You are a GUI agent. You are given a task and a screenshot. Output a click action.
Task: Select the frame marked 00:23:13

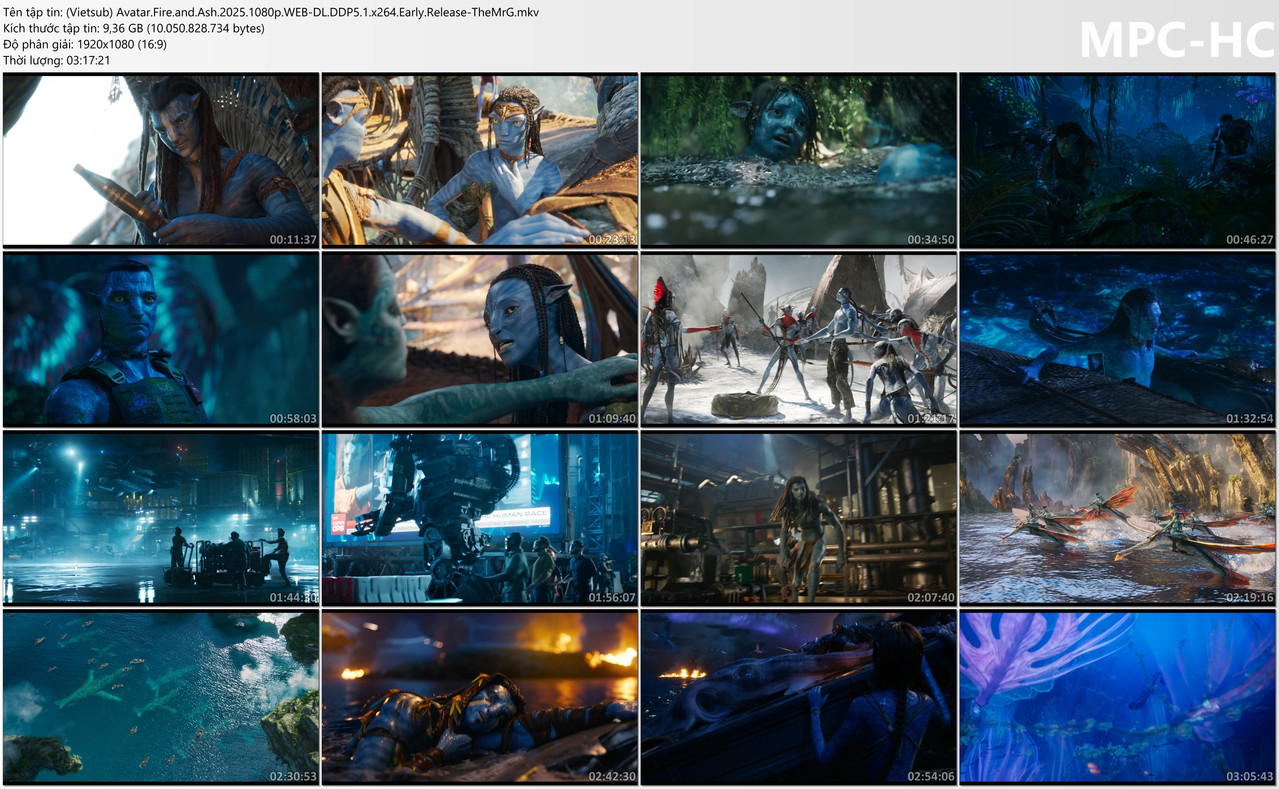click(480, 160)
